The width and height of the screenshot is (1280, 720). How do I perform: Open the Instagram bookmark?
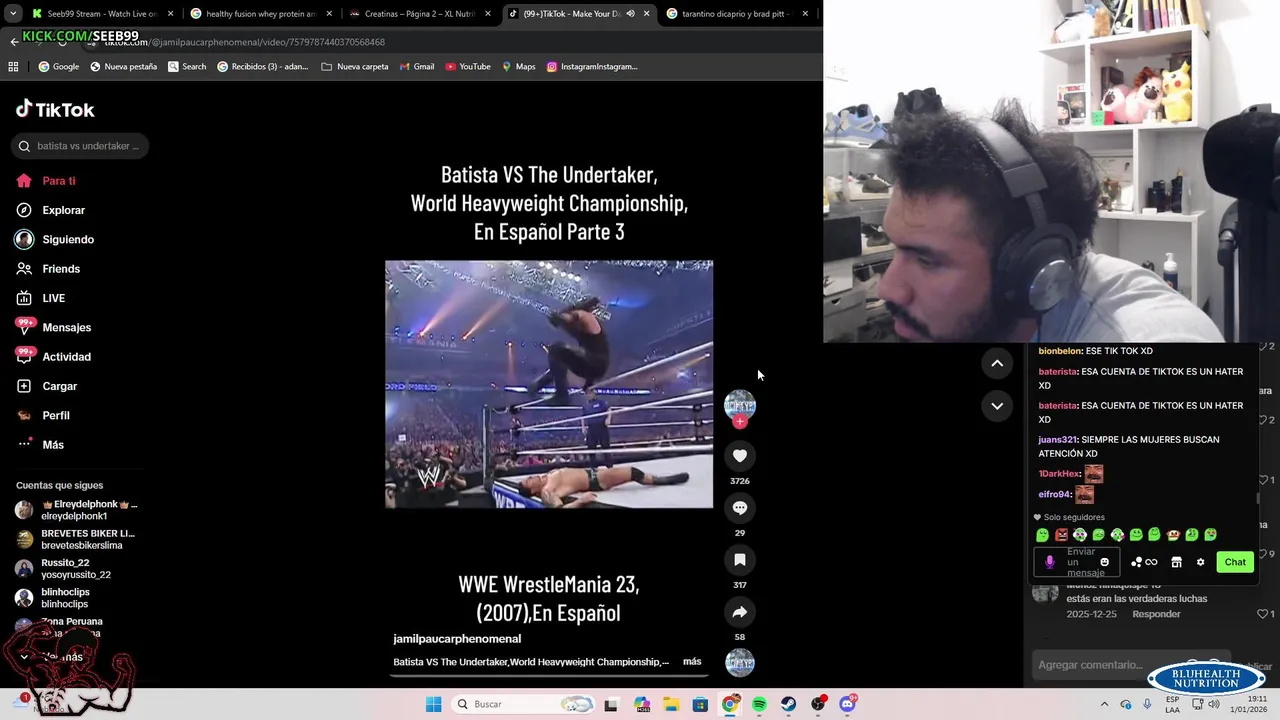click(592, 67)
